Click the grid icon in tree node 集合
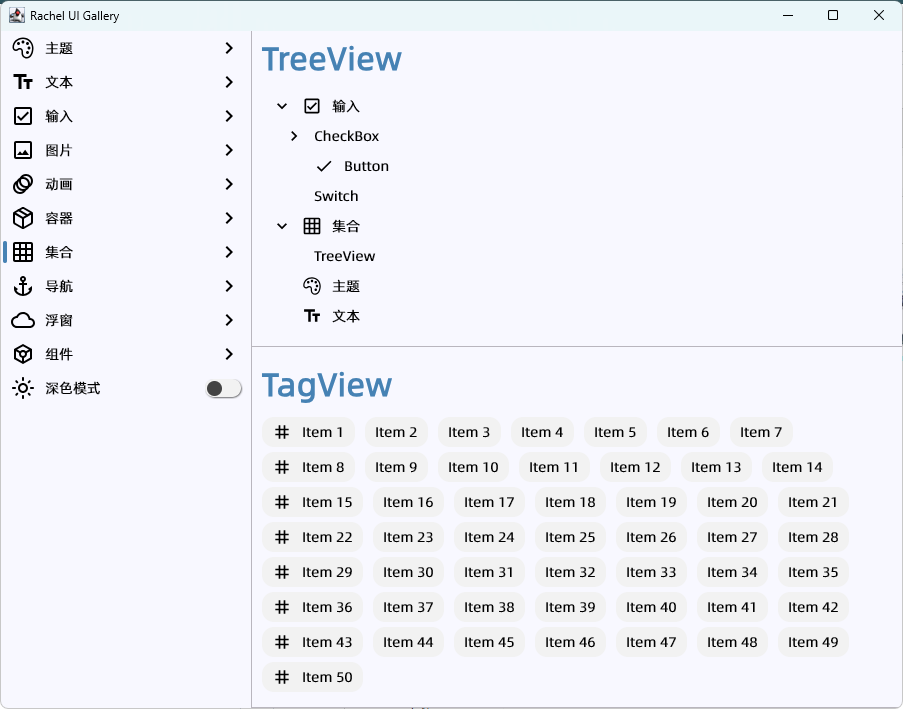The image size is (903, 709). click(x=312, y=226)
